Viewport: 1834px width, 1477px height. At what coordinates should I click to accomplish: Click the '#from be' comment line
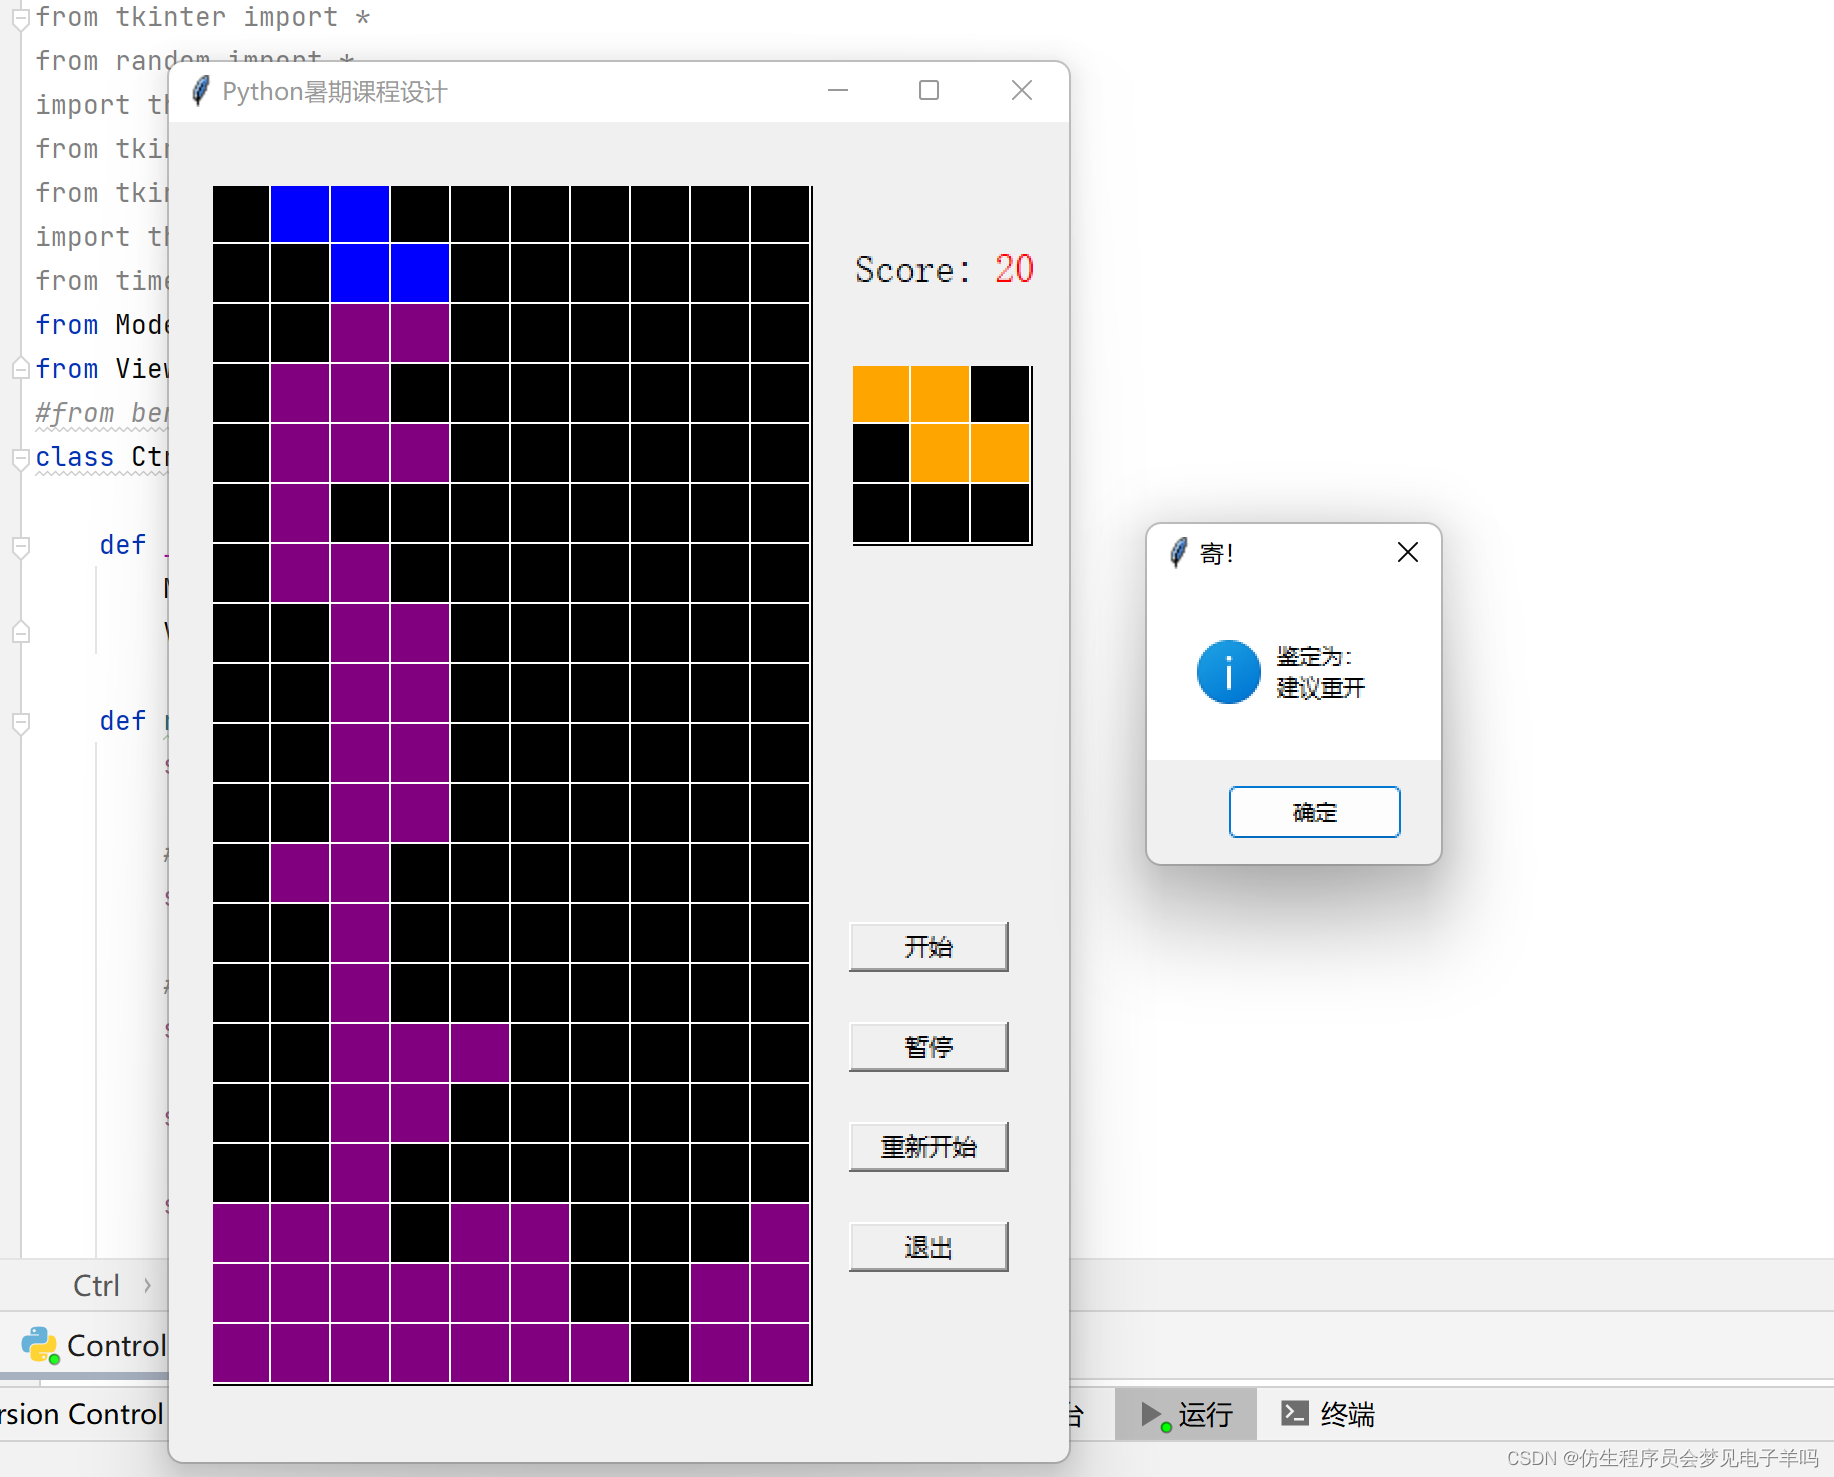102,413
